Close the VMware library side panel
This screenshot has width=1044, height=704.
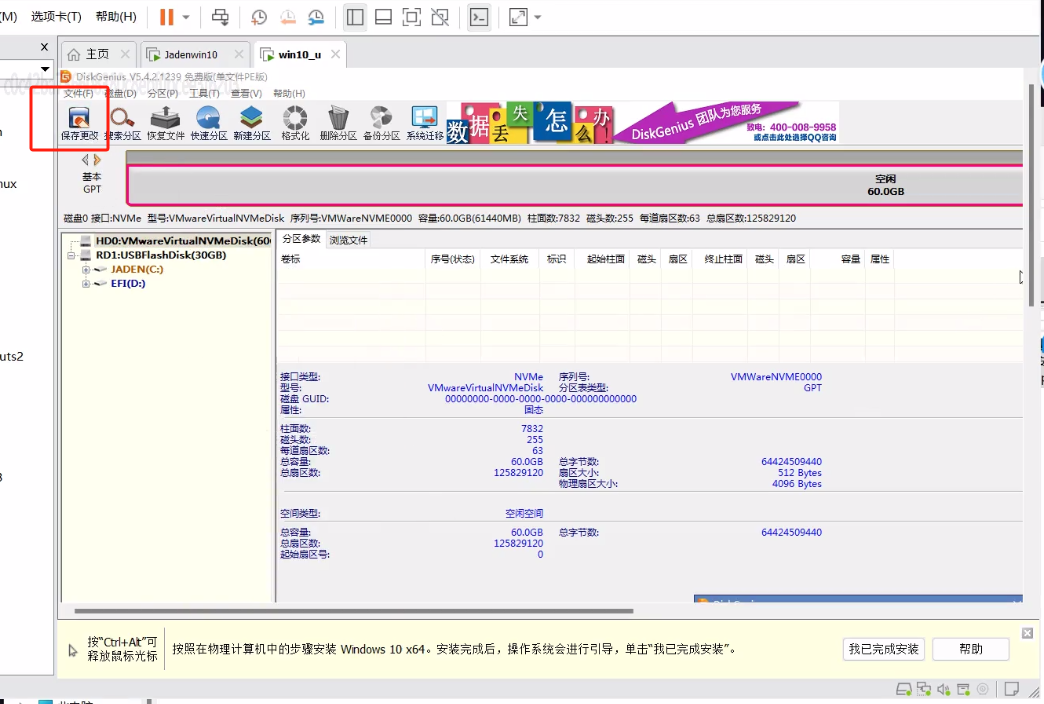coord(44,47)
